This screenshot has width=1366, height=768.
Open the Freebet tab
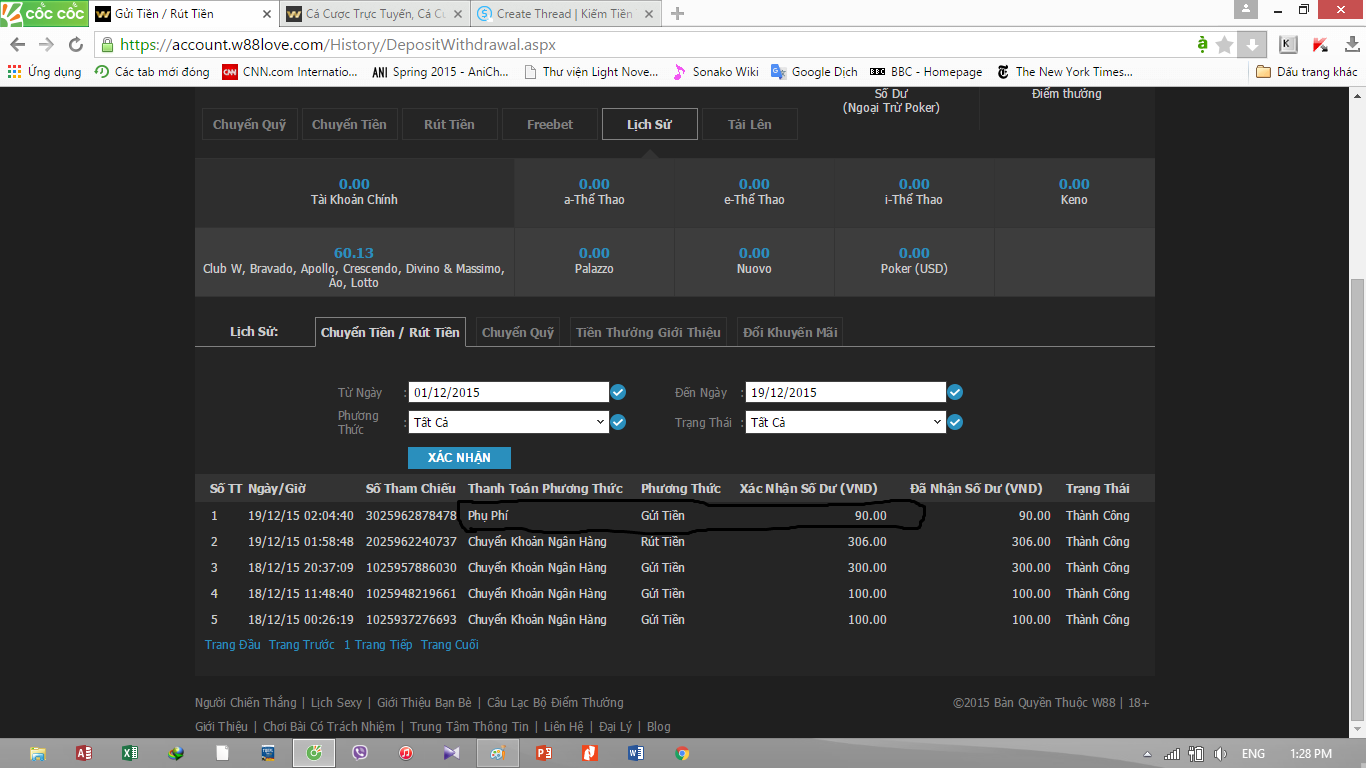click(550, 124)
